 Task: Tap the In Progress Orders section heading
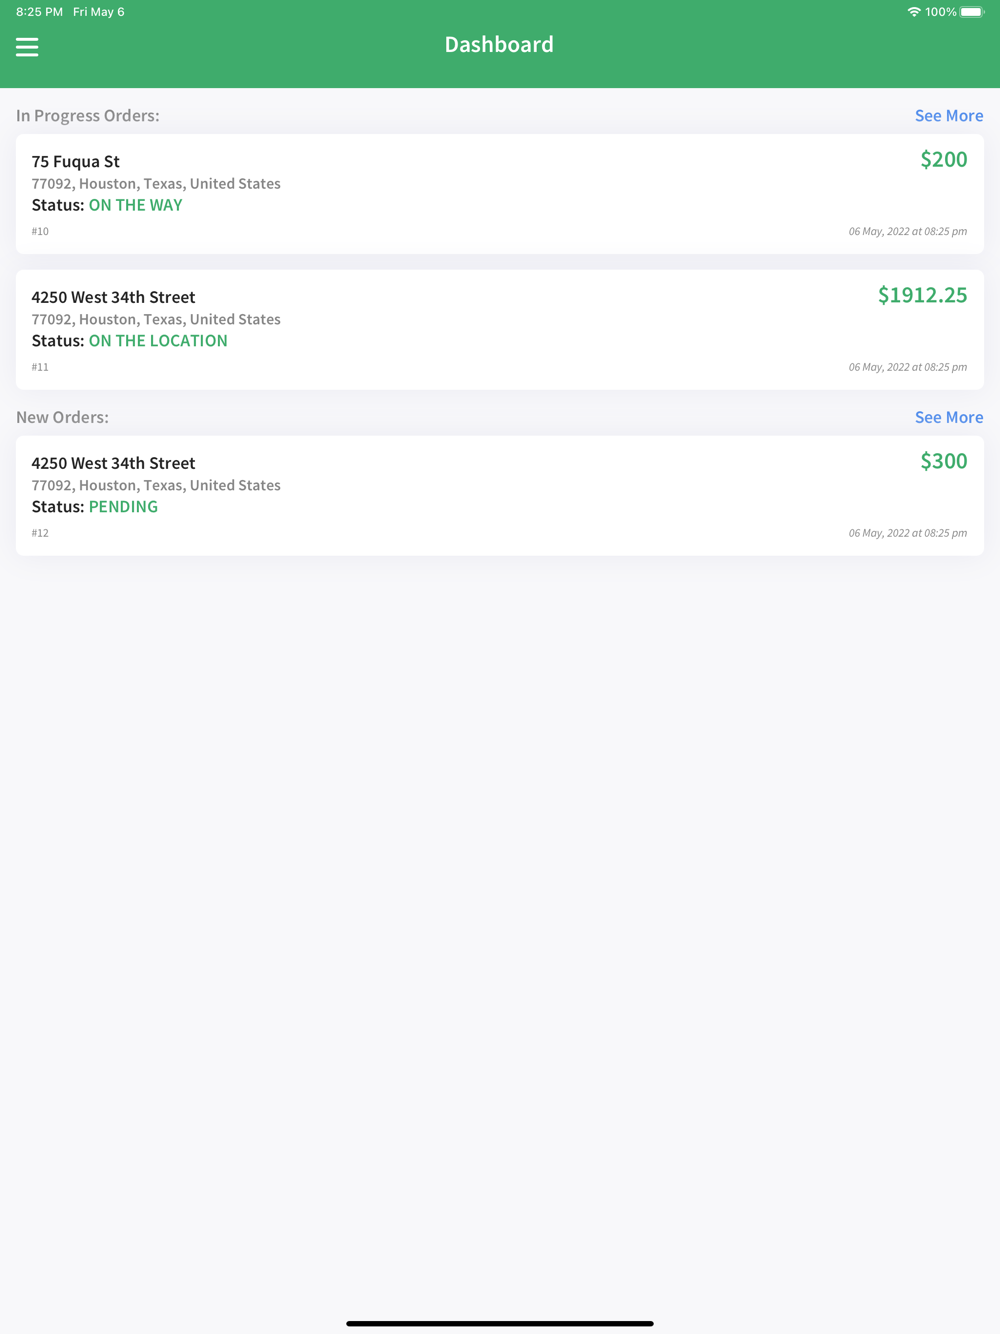pyautogui.click(x=88, y=116)
